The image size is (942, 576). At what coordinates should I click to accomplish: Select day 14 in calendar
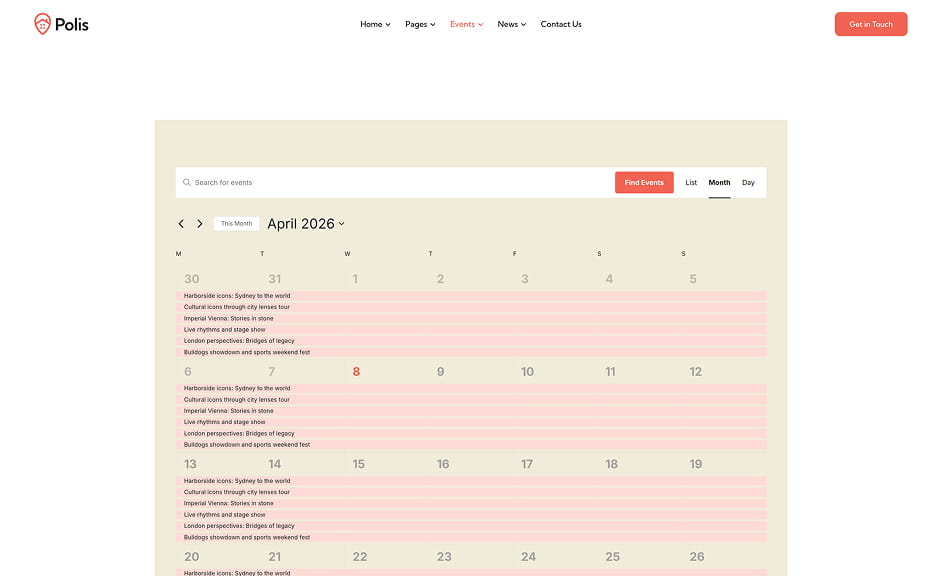click(x=275, y=464)
